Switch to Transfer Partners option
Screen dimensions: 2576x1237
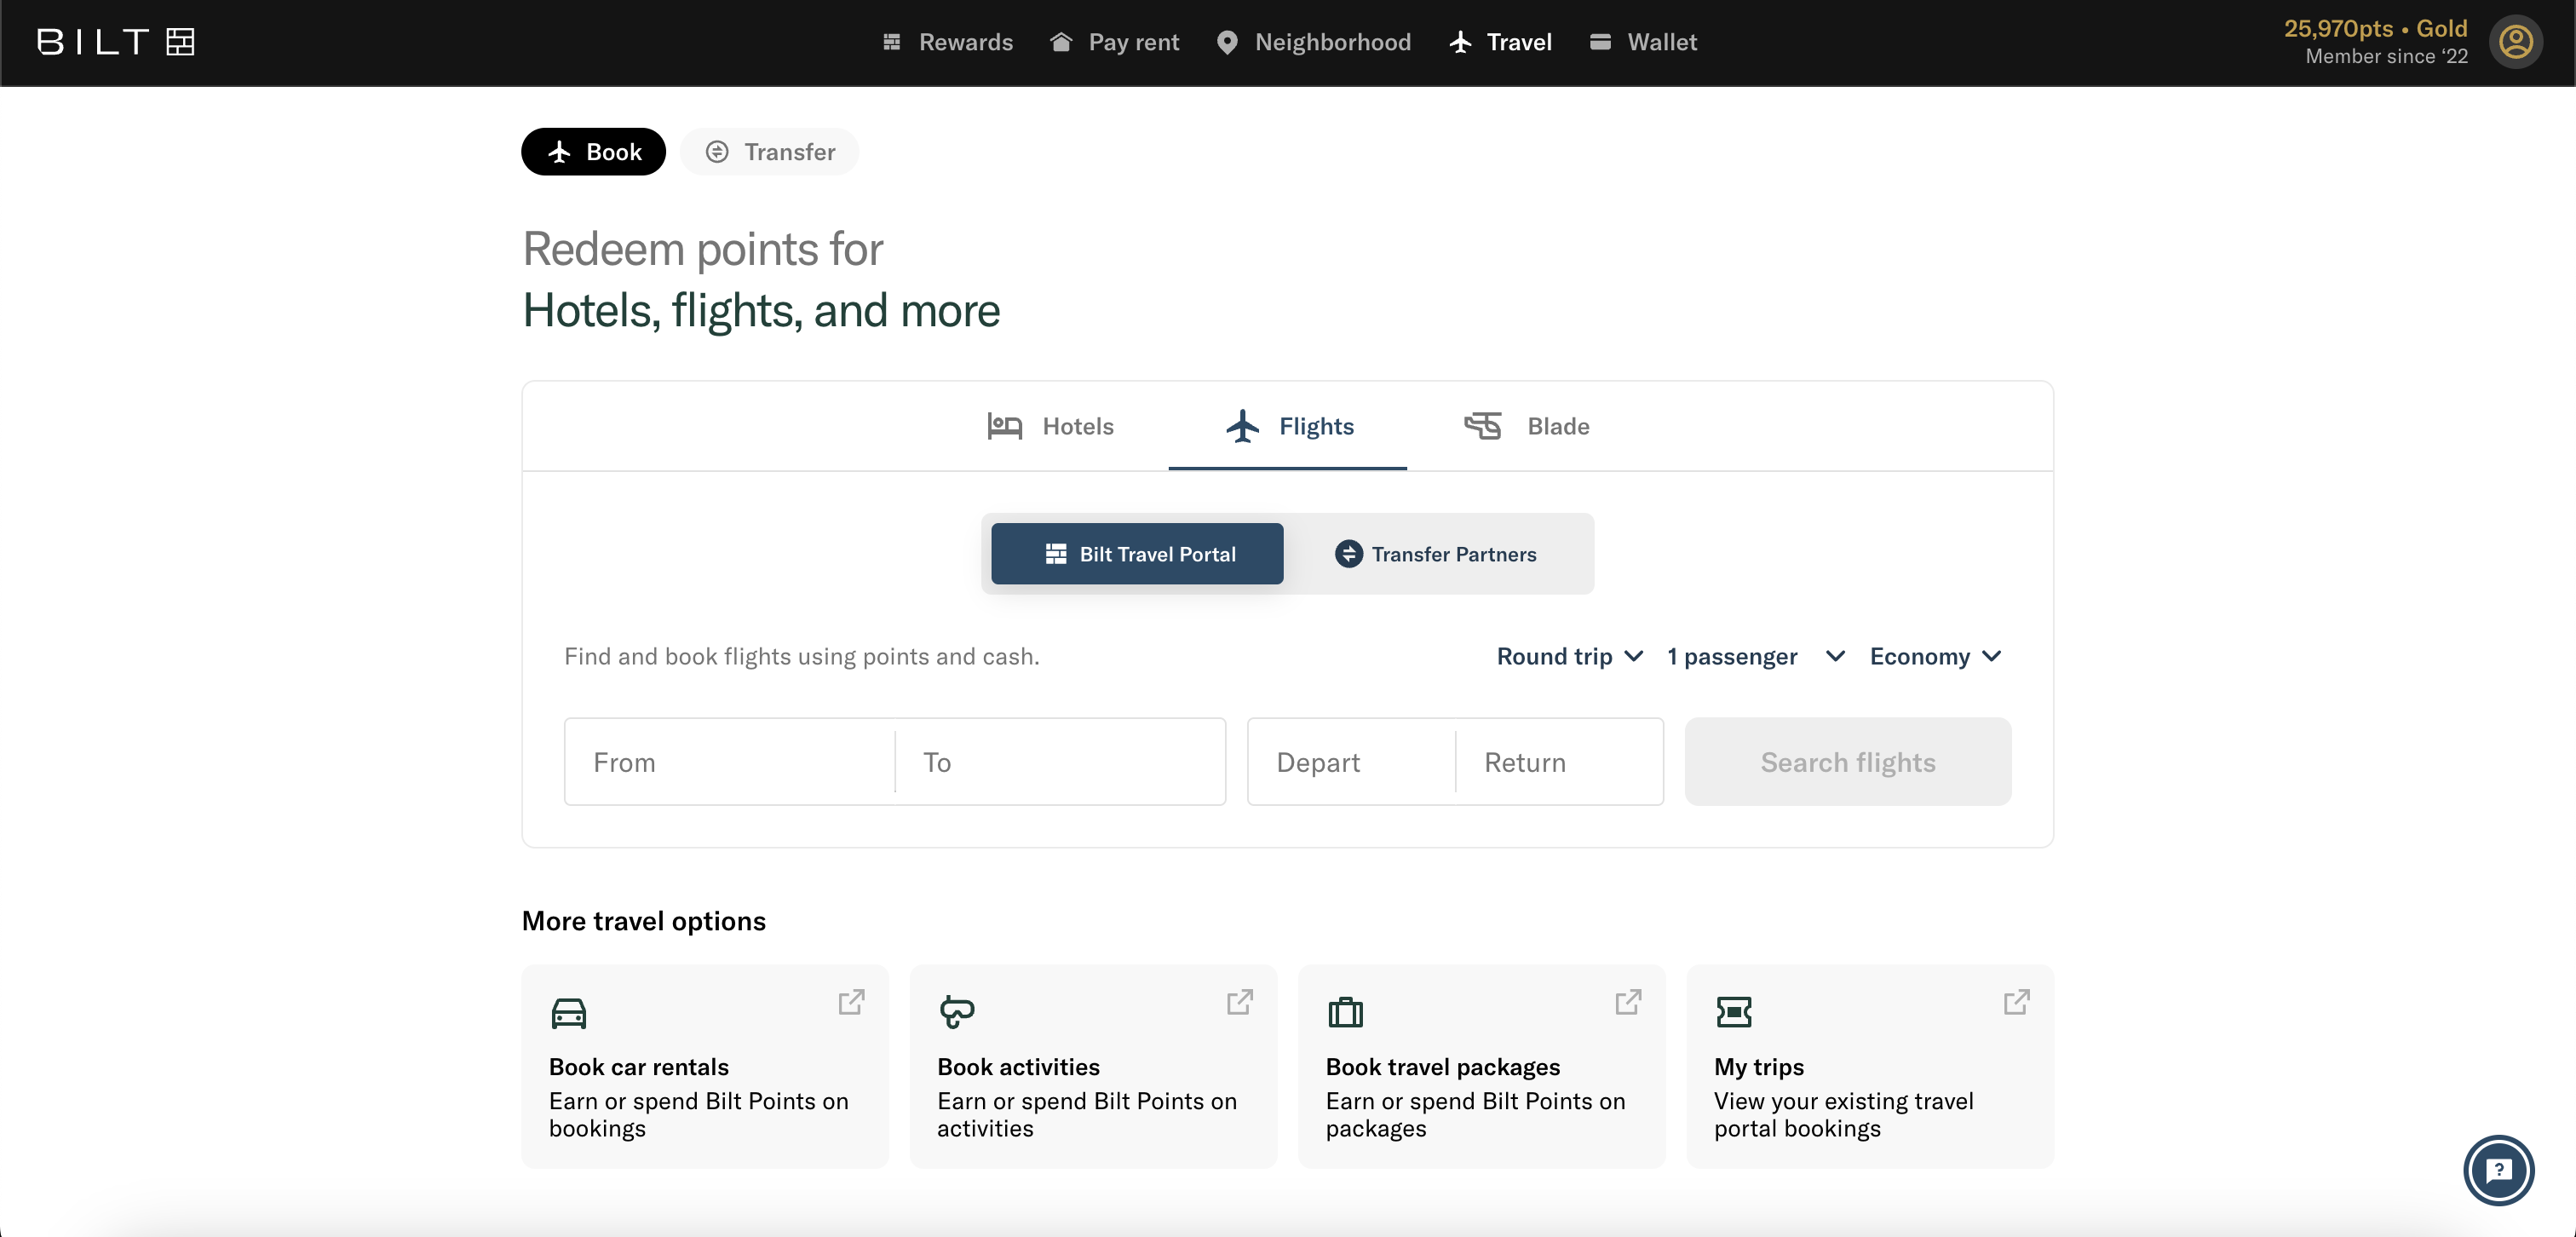click(1436, 554)
